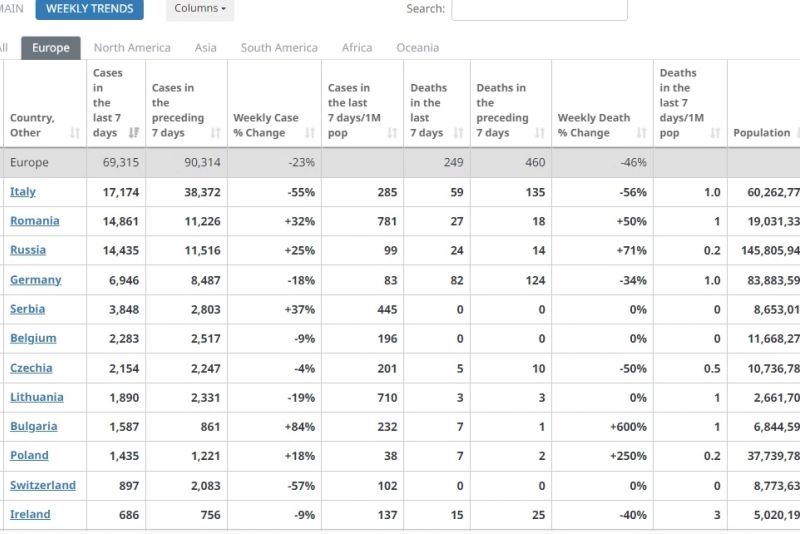Image resolution: width=800 pixels, height=534 pixels.
Task: Sort Cases in last 7 days/1M pop column
Action: tap(392, 133)
